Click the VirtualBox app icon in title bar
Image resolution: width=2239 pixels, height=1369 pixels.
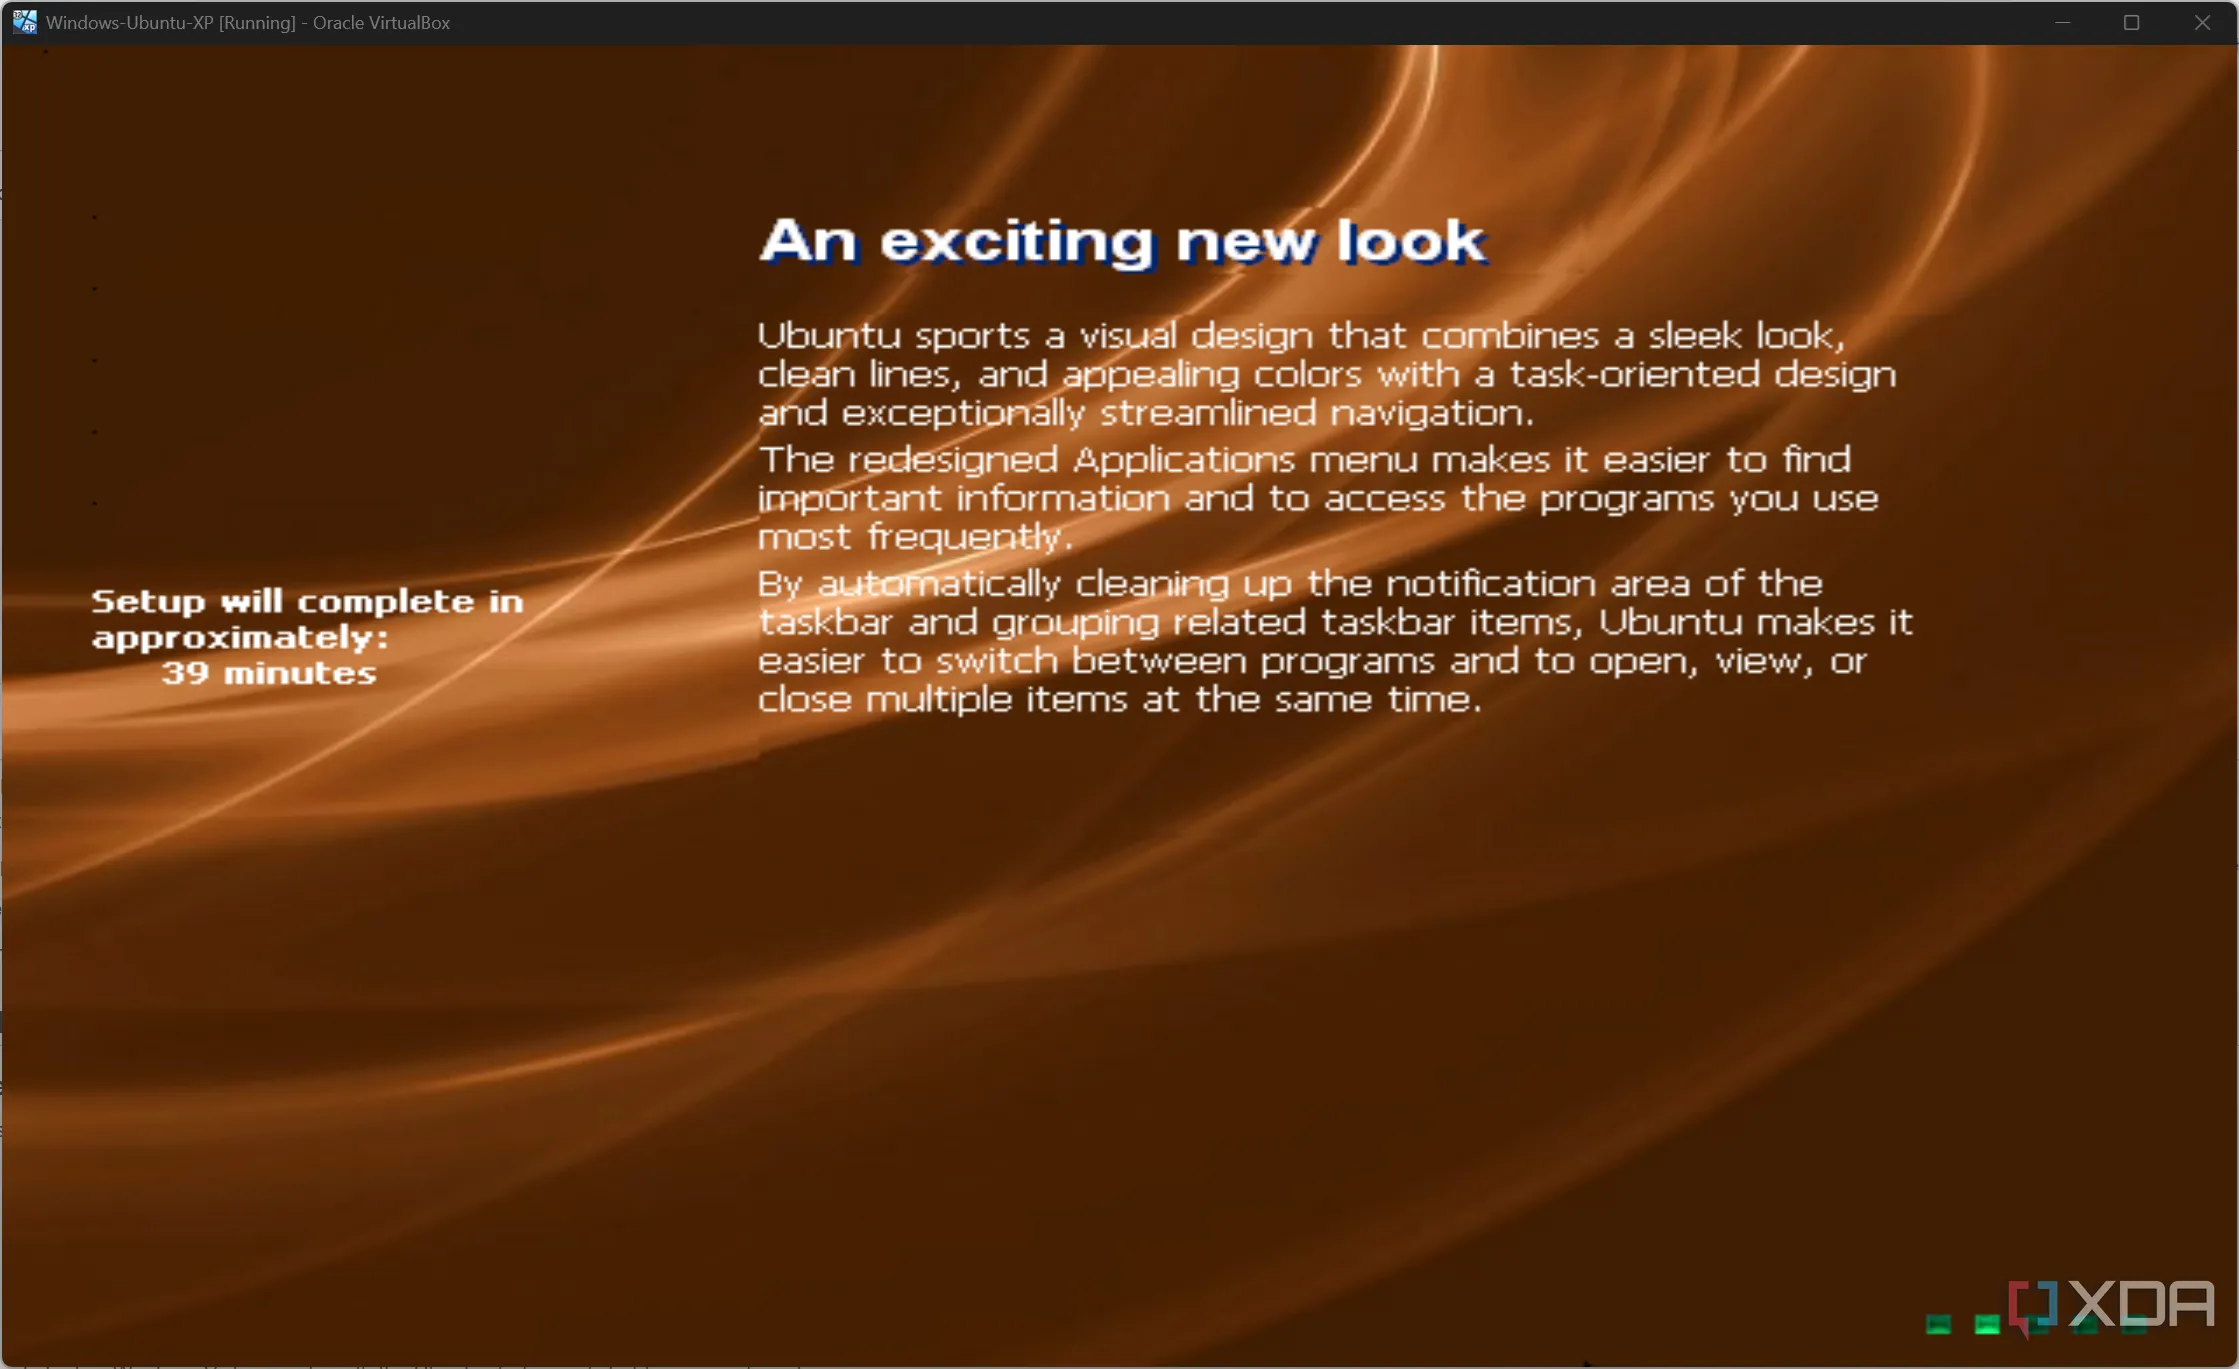point(24,22)
